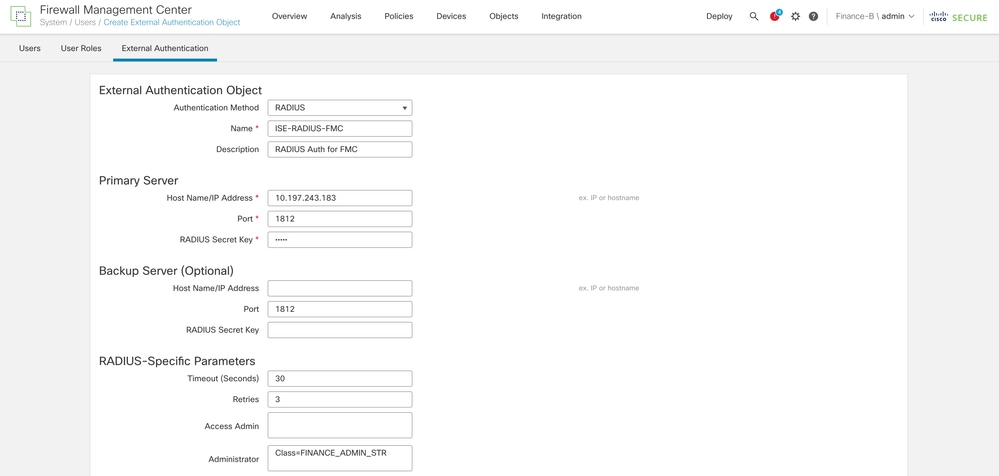999x476 pixels.
Task: Click the Backup Server Port field
Action: (x=340, y=310)
